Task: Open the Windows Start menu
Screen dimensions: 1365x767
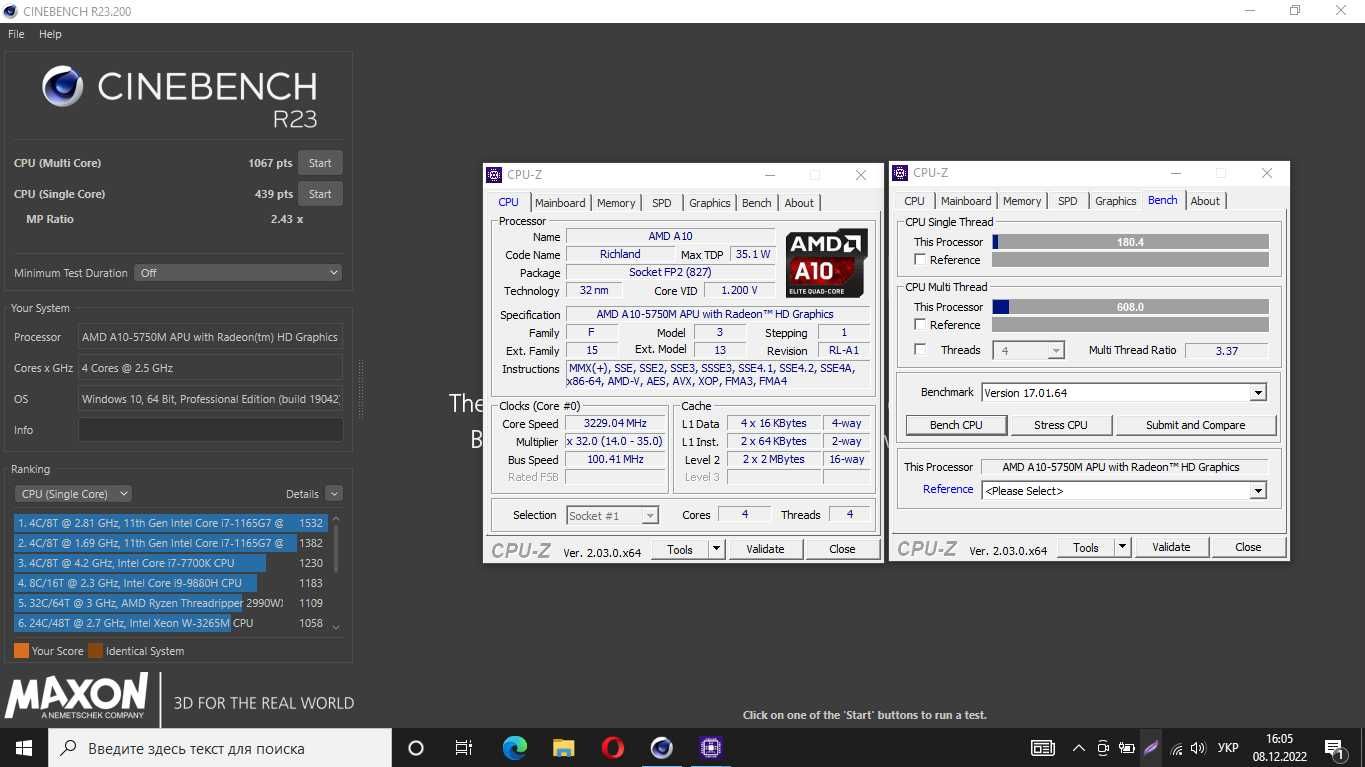Action: 23,748
